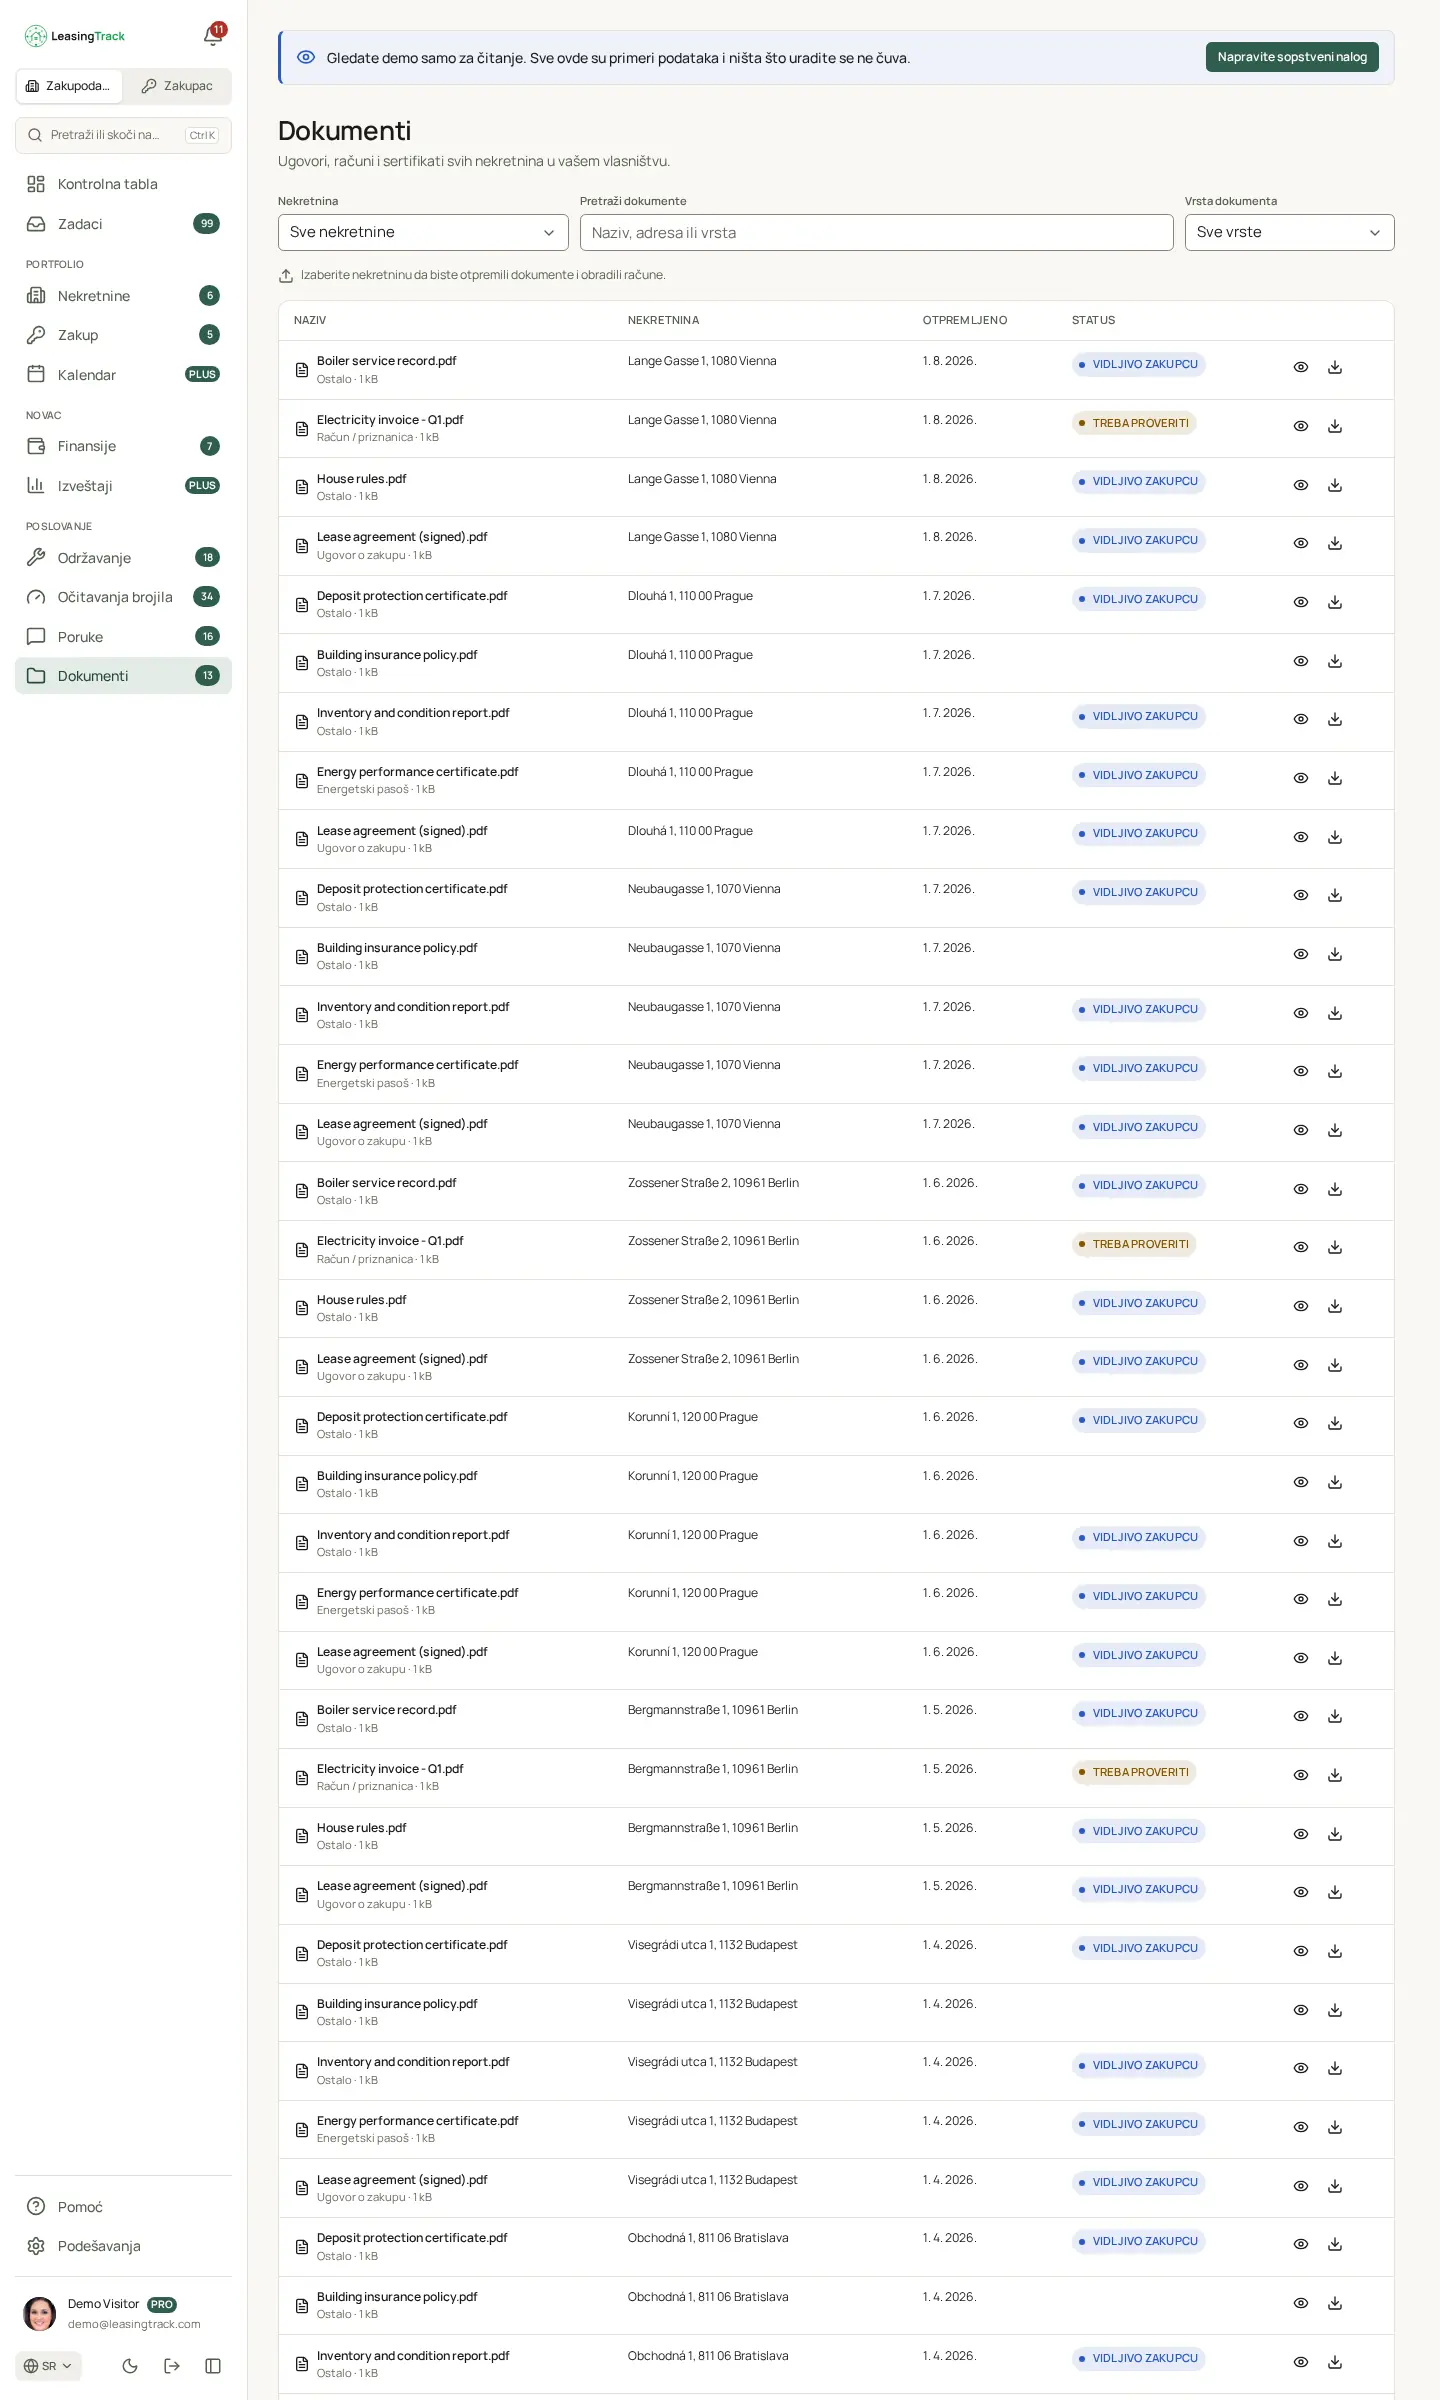Preview House rules.pdf at Lange Gasse

coord(1300,485)
